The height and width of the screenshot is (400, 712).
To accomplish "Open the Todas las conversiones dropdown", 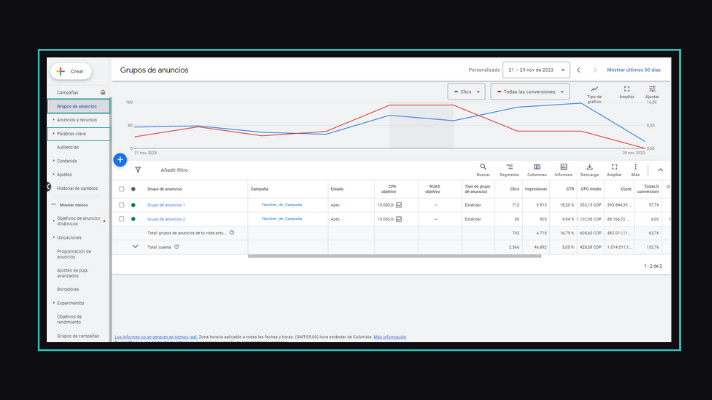I will pyautogui.click(x=530, y=92).
